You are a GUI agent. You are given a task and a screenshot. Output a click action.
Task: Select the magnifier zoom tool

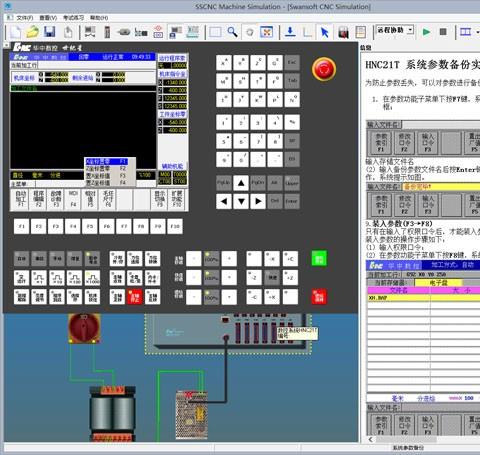pyautogui.click(x=232, y=32)
